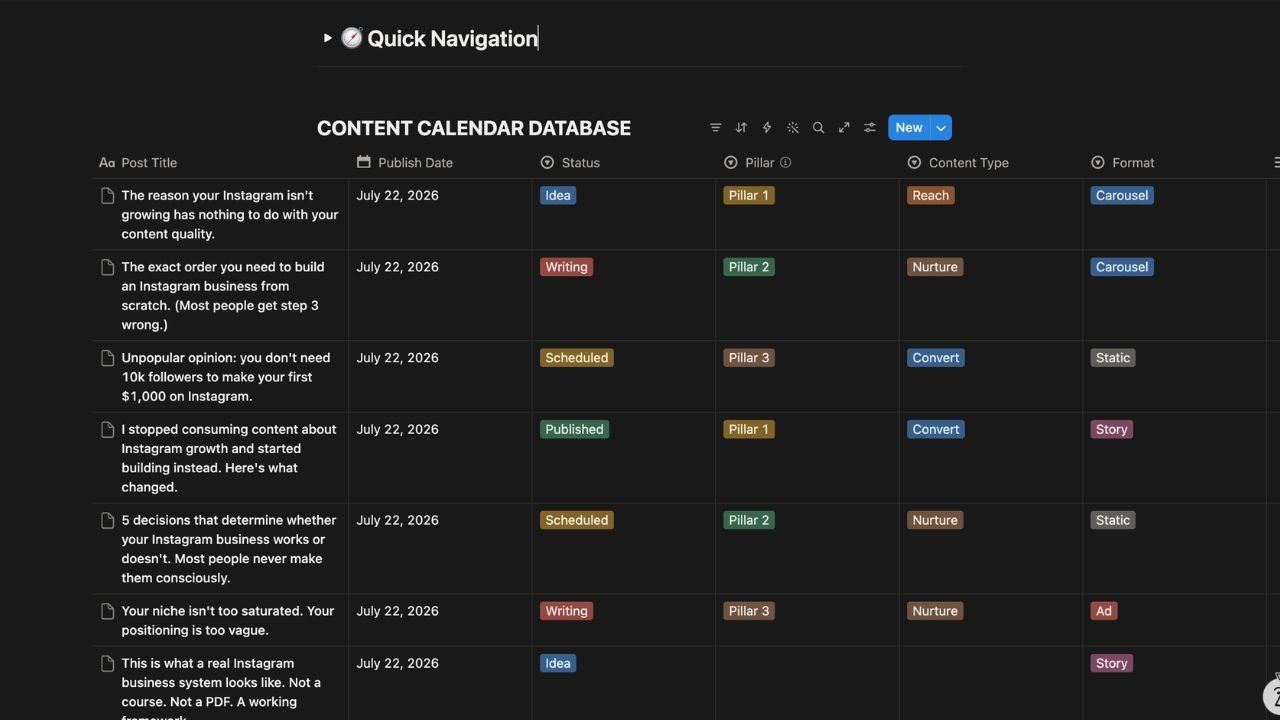
Task: Click the info icon next to Pillar
Action: (x=786, y=162)
